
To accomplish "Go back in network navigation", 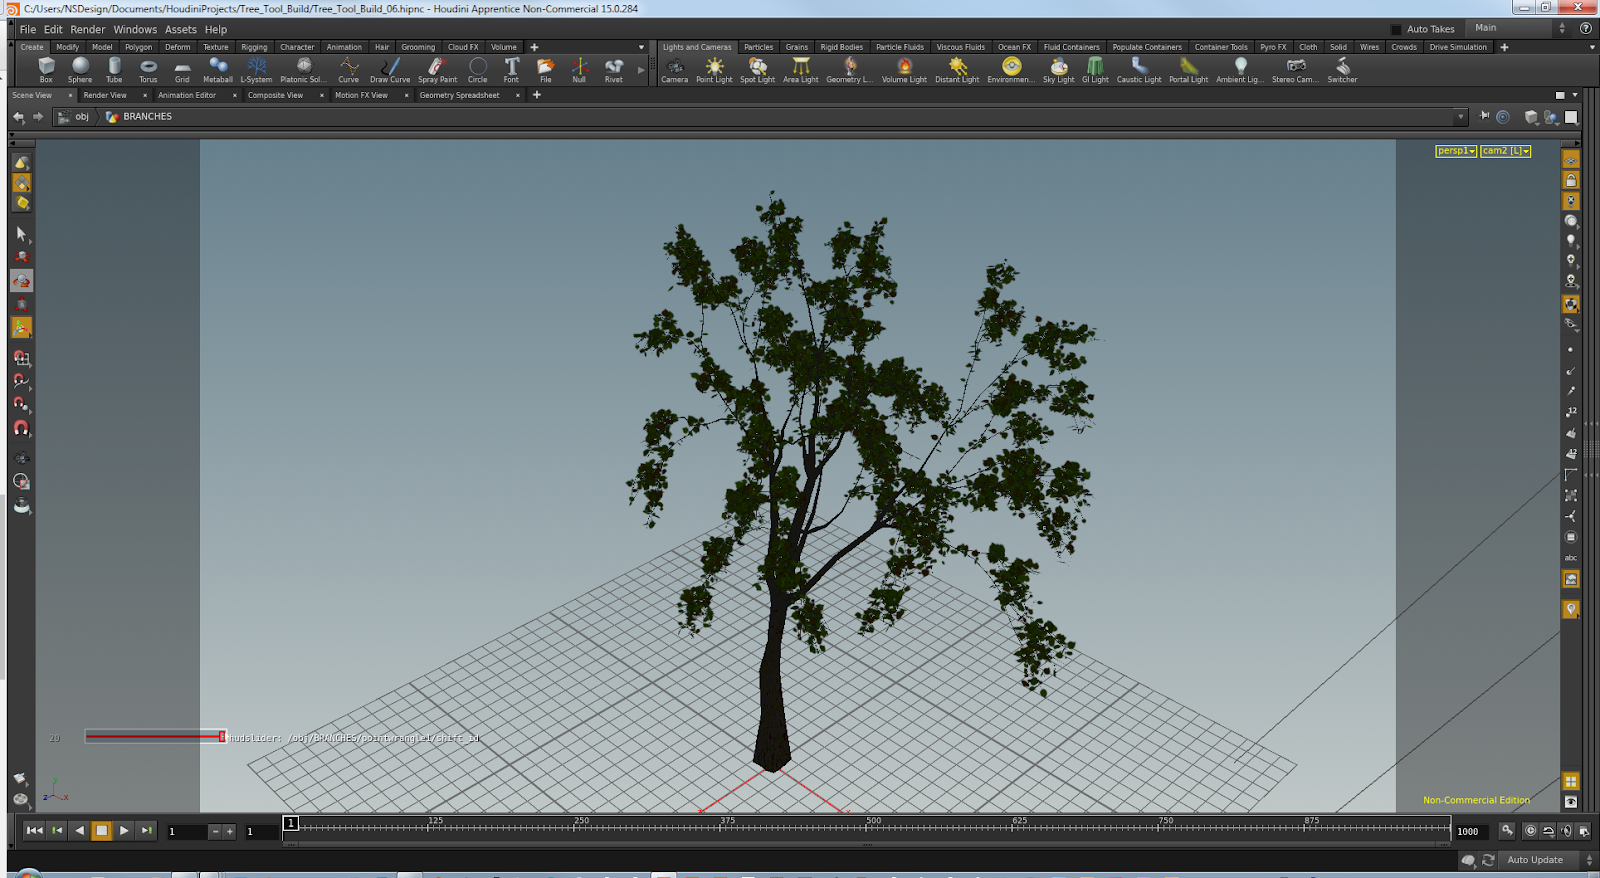I will (18, 117).
